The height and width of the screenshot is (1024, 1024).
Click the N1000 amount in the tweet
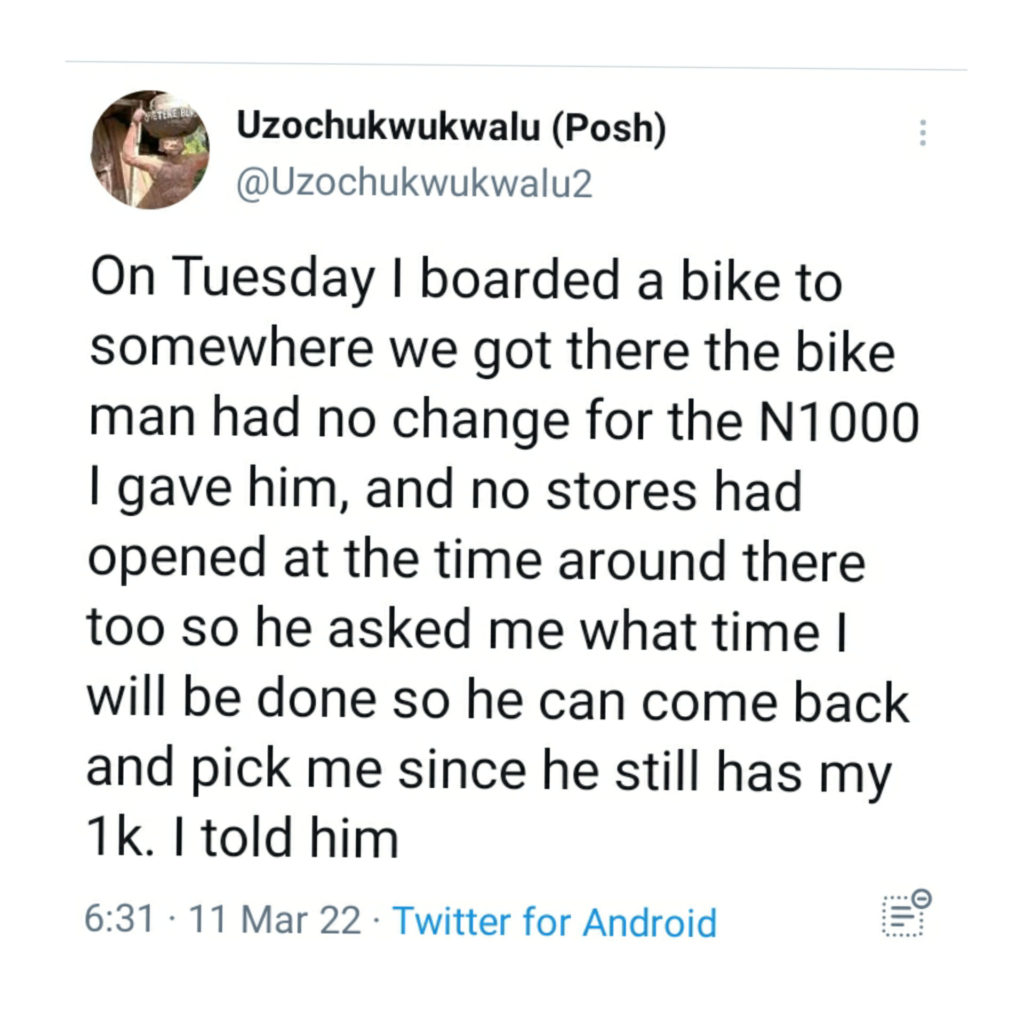coord(839,422)
